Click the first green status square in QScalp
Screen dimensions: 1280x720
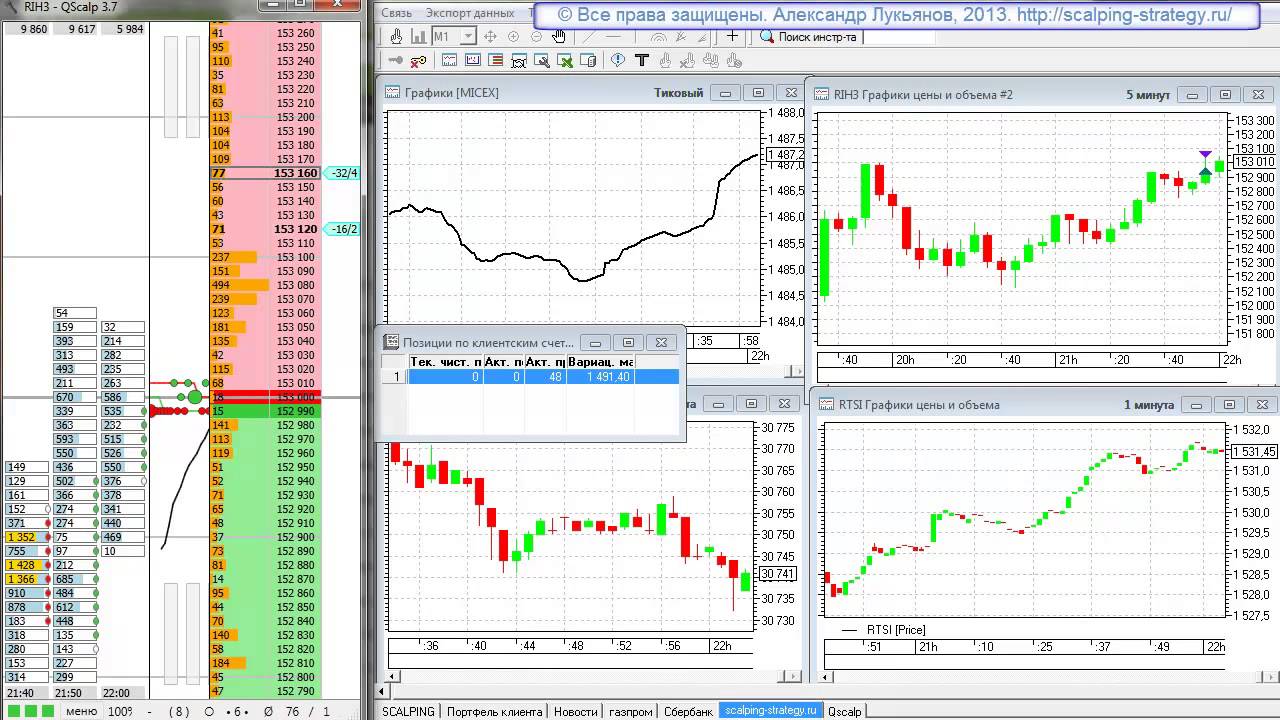pyautogui.click(x=13, y=711)
